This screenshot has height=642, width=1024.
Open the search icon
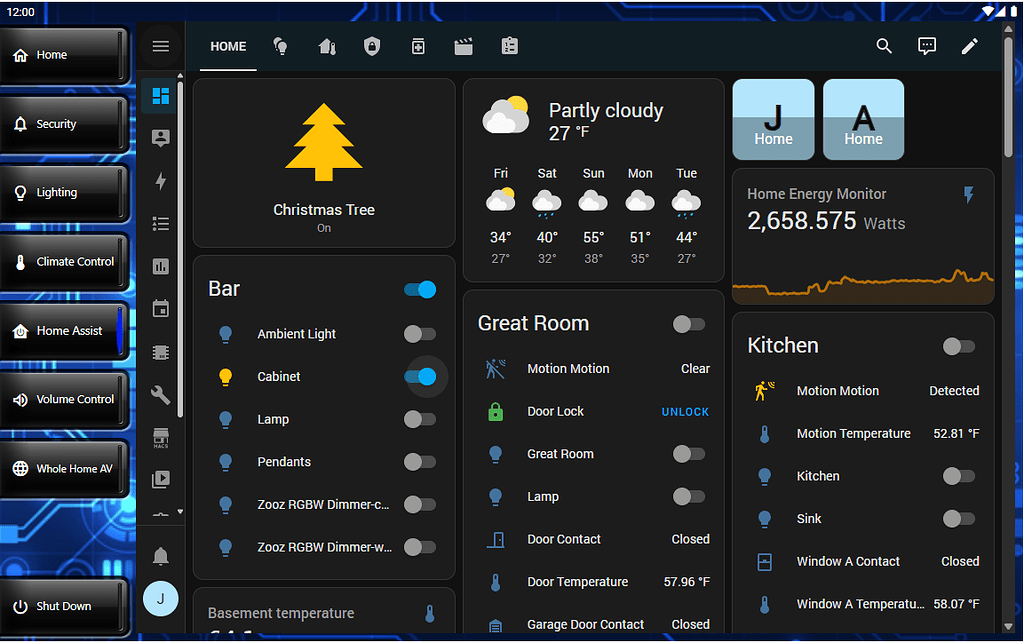pos(884,46)
